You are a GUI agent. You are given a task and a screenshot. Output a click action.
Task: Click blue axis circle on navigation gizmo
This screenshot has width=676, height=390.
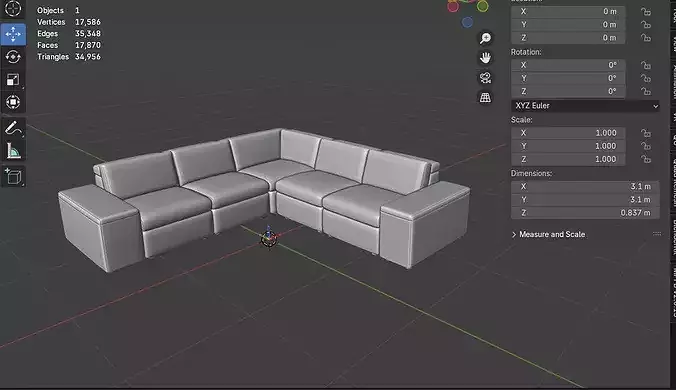coord(467,22)
